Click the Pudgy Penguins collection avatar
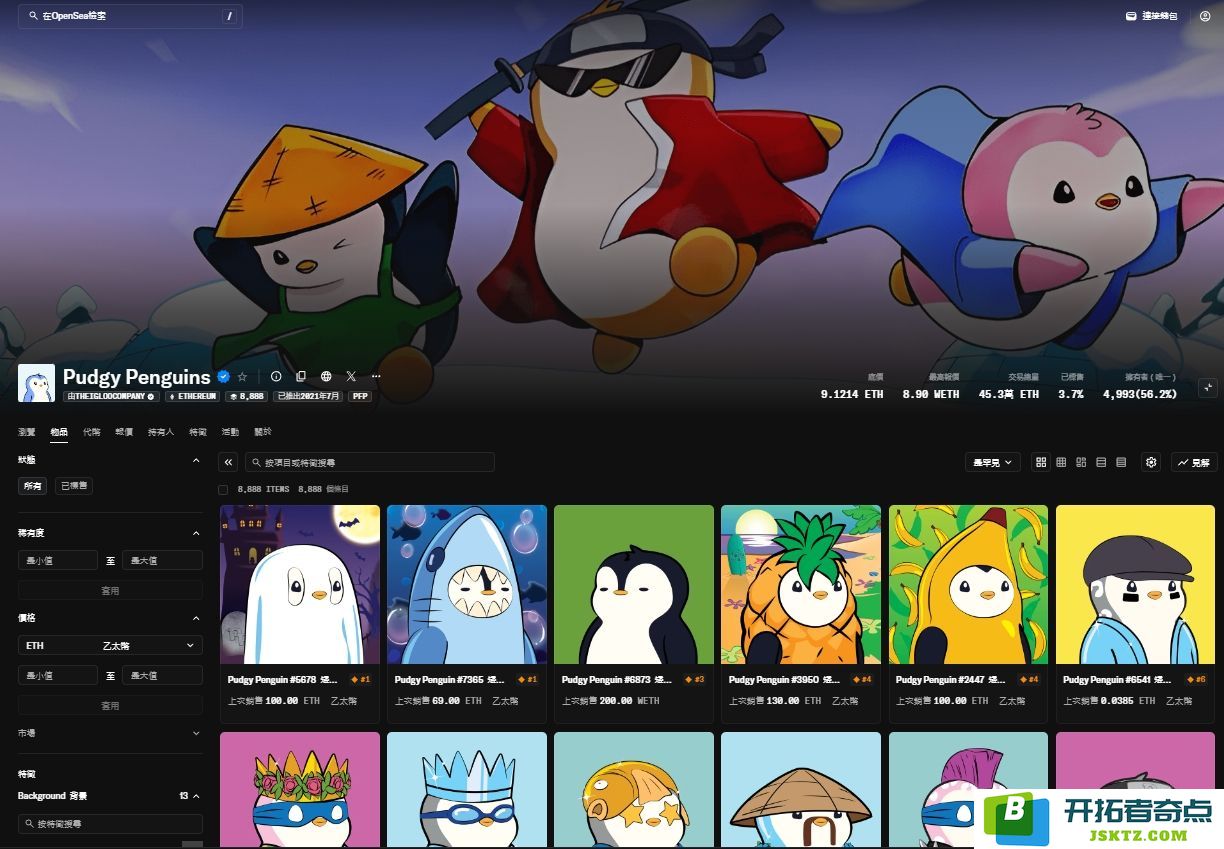The image size is (1224, 849). coord(36,383)
